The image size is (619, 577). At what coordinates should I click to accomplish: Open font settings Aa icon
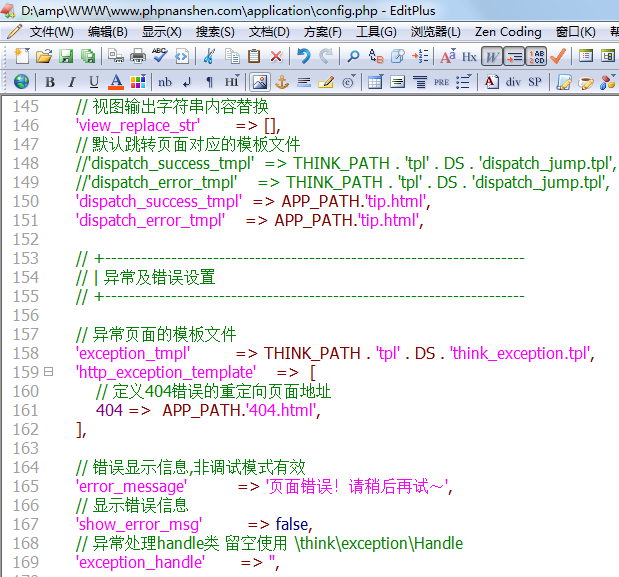click(x=448, y=56)
